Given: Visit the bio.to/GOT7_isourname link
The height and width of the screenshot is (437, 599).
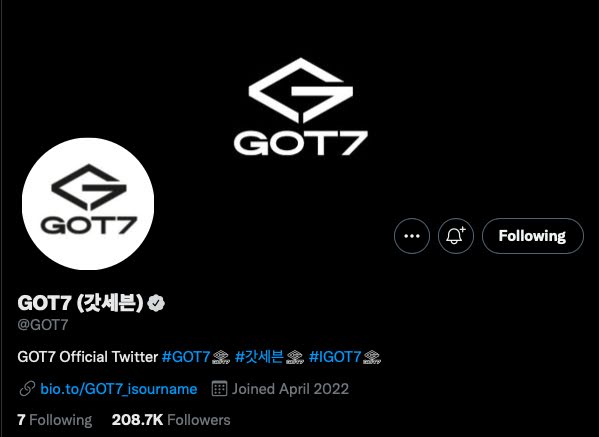Looking at the screenshot, I should click(x=119, y=389).
